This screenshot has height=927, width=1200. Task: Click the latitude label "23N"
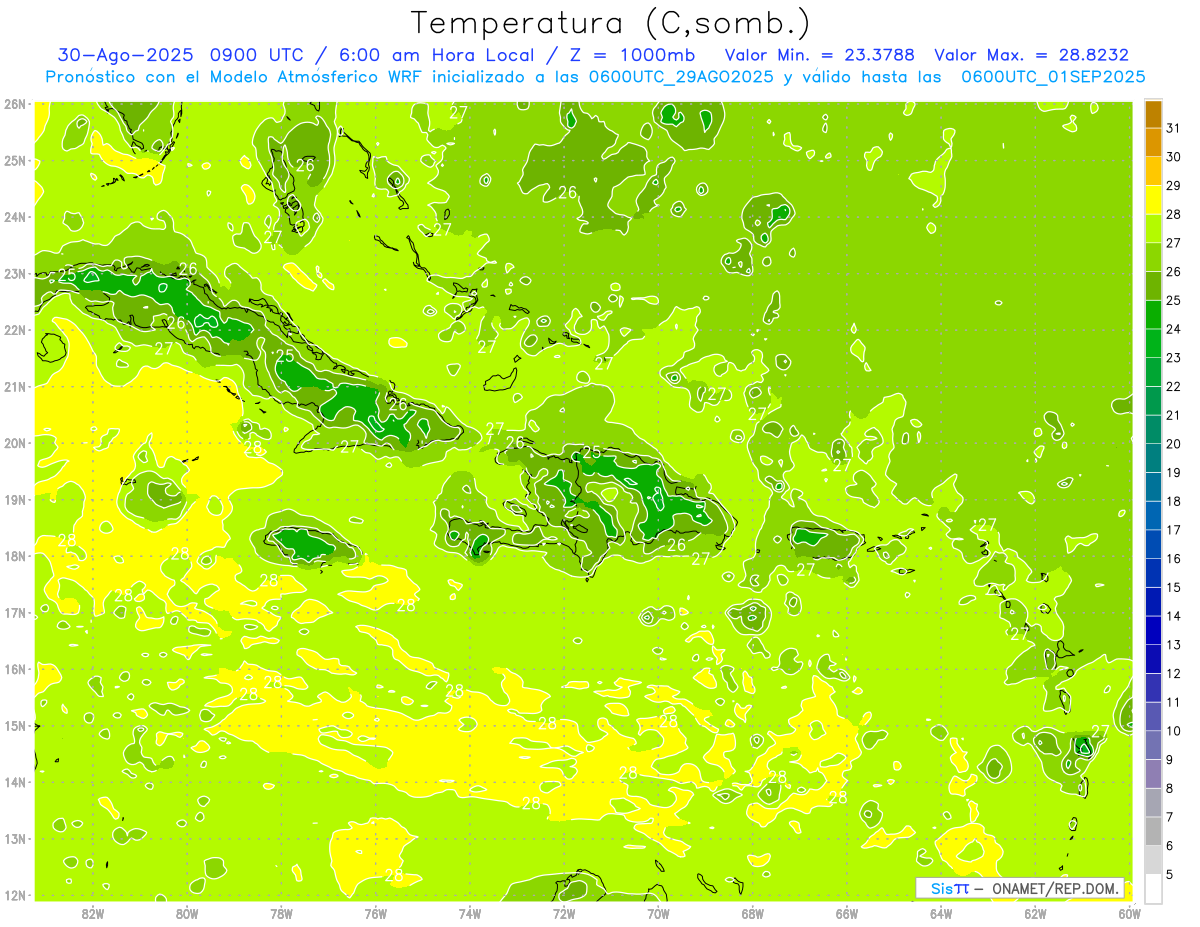pos(14,274)
